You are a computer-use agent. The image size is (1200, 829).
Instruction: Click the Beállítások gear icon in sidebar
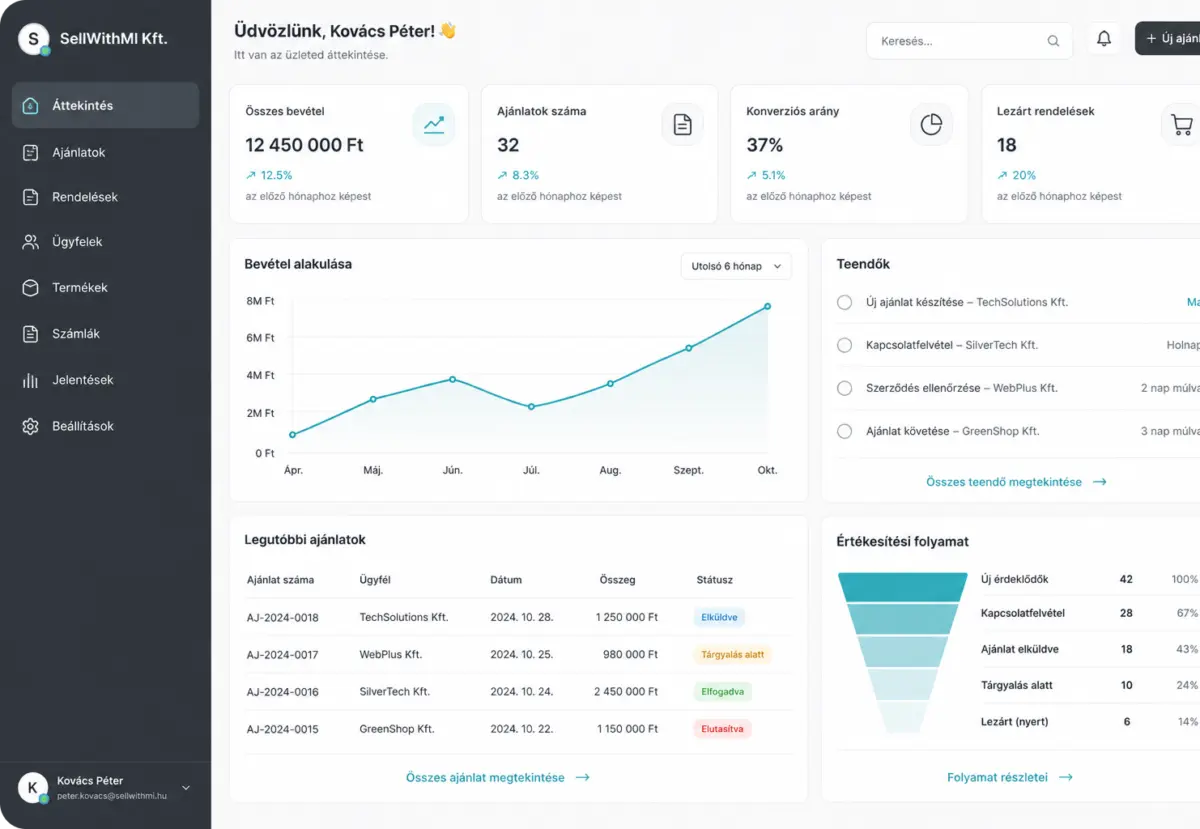[x=31, y=426]
